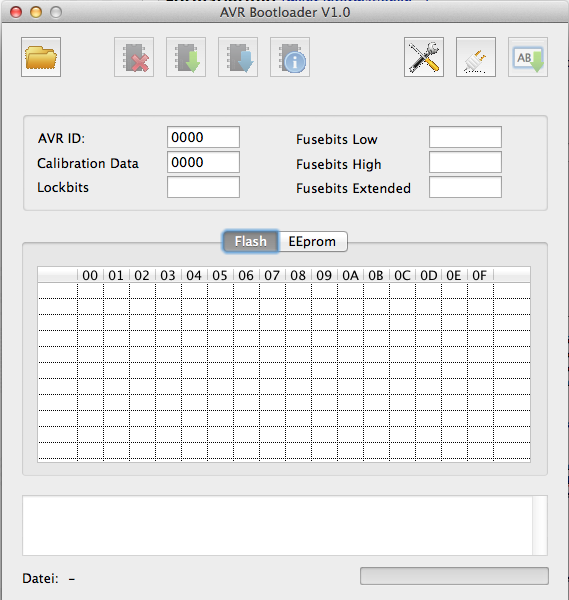Click the 0C column header
569x600 pixels.
[x=402, y=275]
